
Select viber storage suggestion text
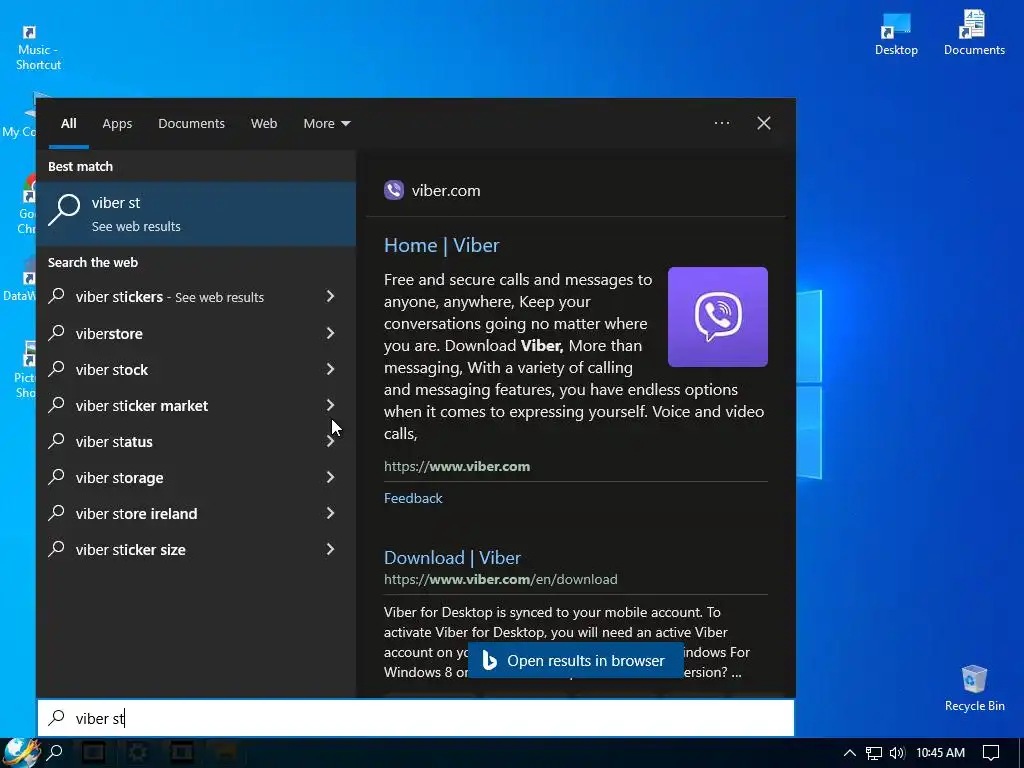click(120, 478)
